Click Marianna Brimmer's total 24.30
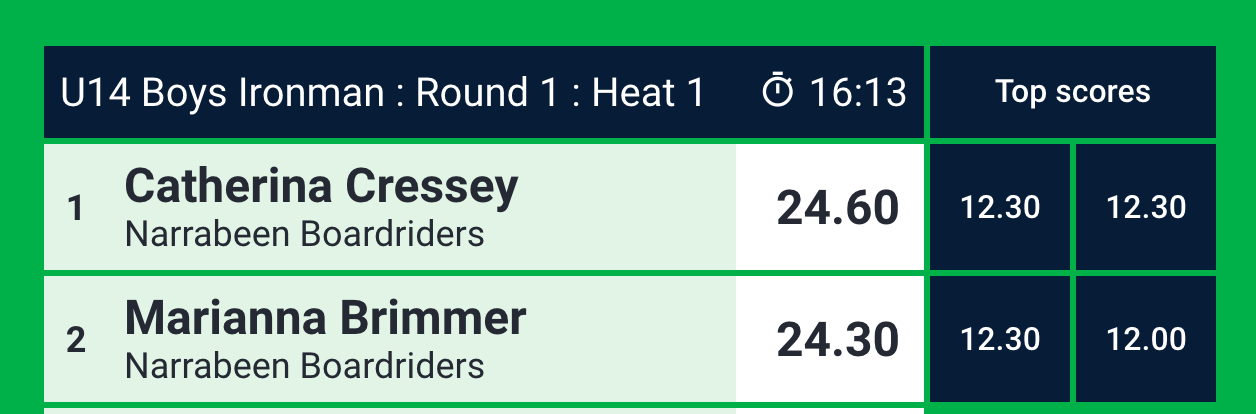 (838, 340)
